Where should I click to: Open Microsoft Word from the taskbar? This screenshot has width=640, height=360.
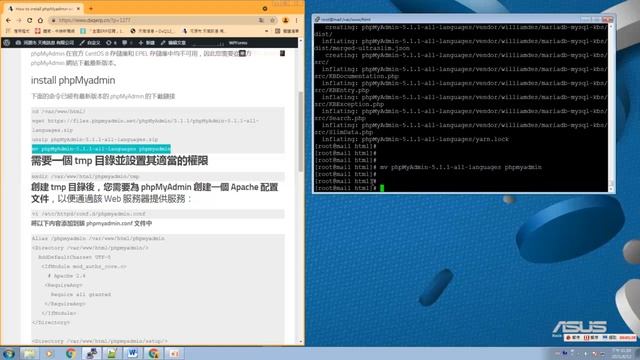click(133, 353)
